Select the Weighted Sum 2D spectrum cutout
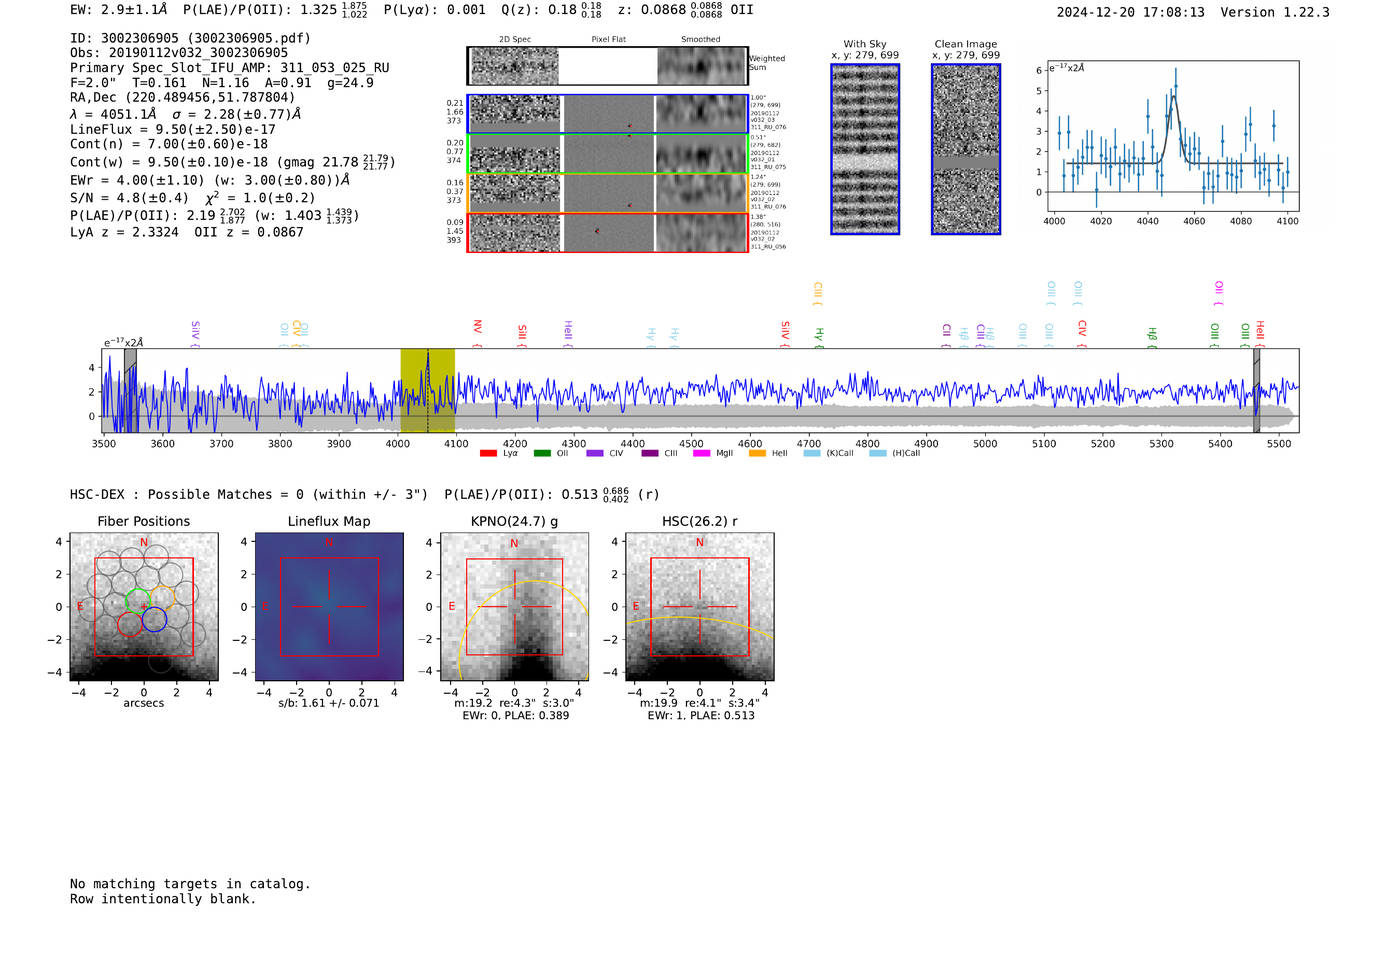 point(515,66)
